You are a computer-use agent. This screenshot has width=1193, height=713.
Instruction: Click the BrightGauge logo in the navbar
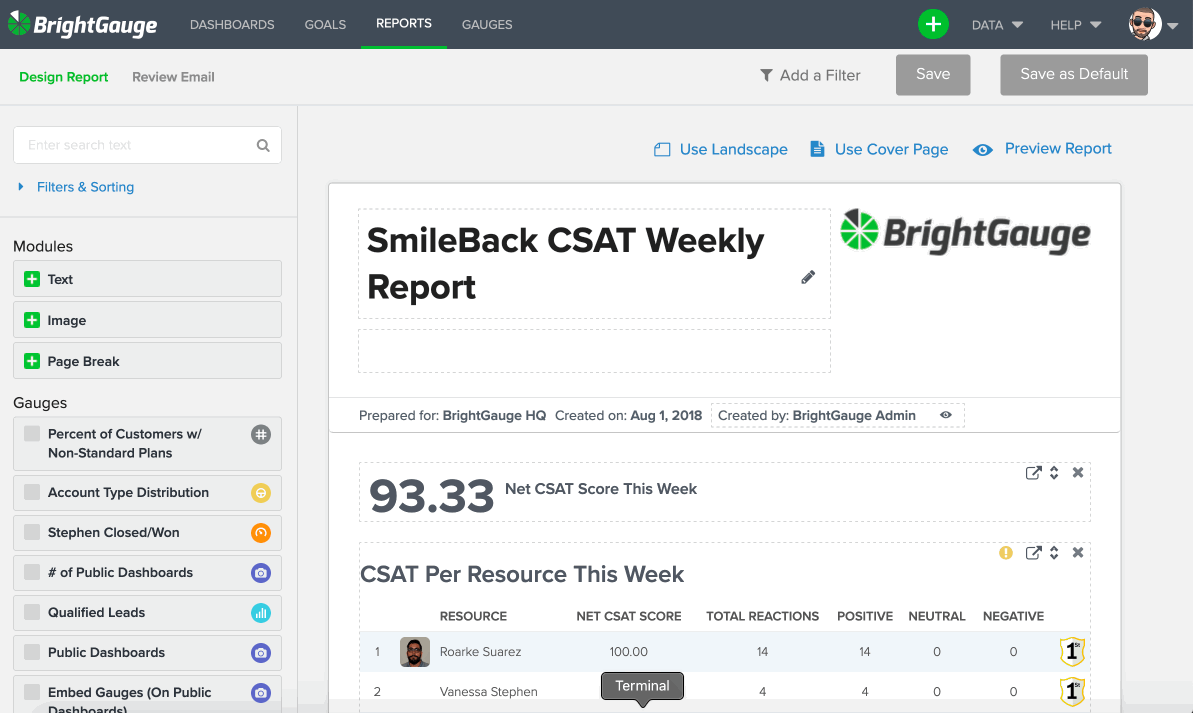tap(82, 24)
